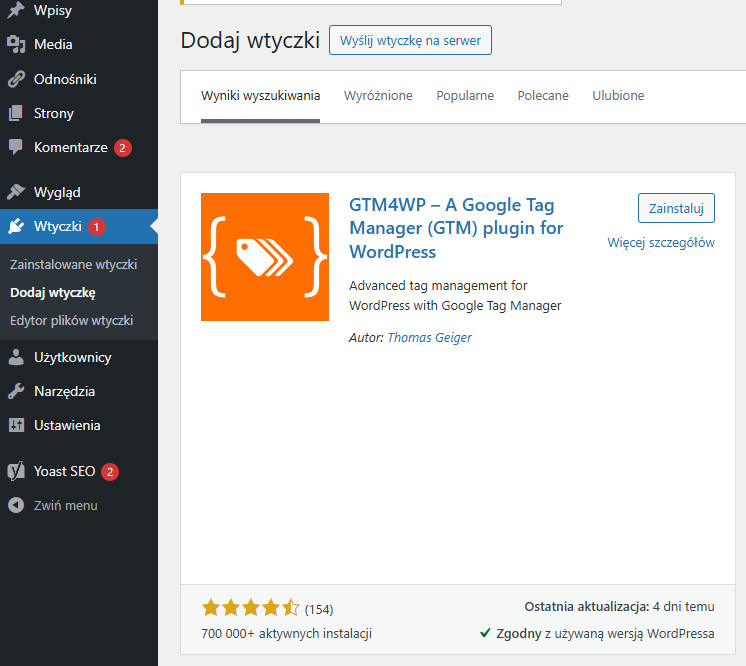Switch to the Wyróżnione tab
Screen dimensions: 746x666
click(x=378, y=96)
